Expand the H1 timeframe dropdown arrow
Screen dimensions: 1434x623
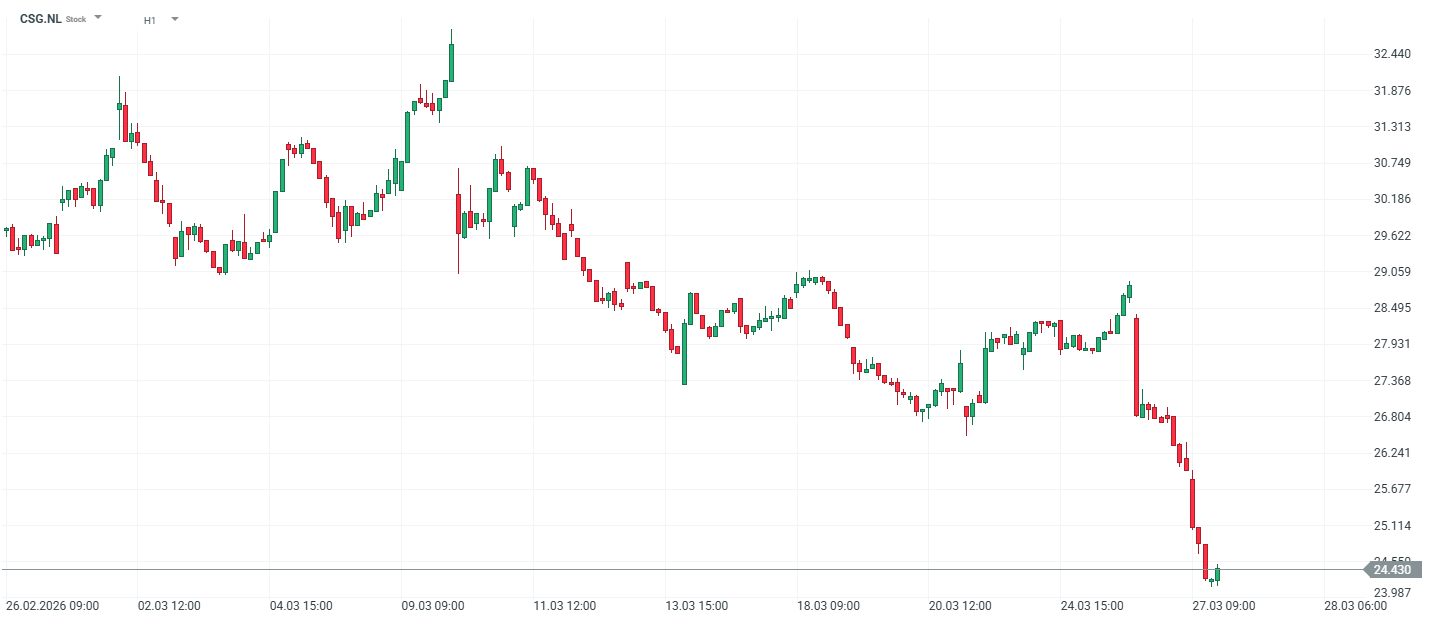pos(175,19)
